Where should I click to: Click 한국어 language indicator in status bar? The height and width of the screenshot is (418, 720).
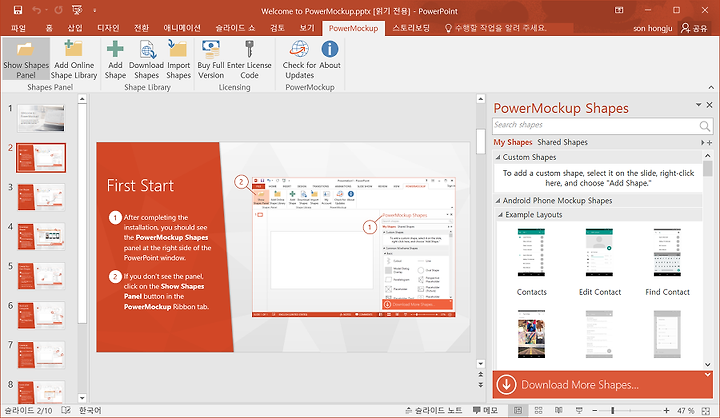[x=90, y=410]
